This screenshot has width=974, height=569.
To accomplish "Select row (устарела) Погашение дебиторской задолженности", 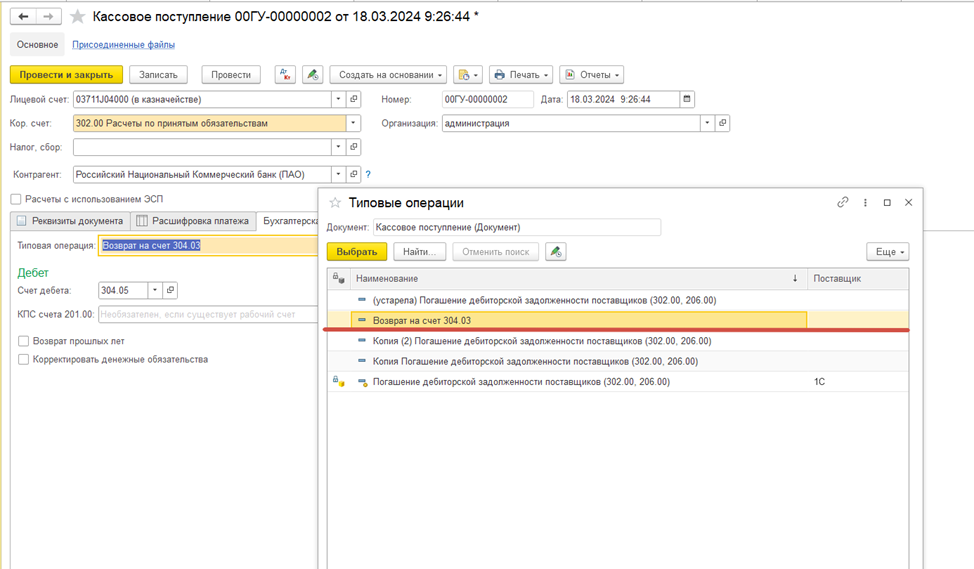I will [x=618, y=300].
